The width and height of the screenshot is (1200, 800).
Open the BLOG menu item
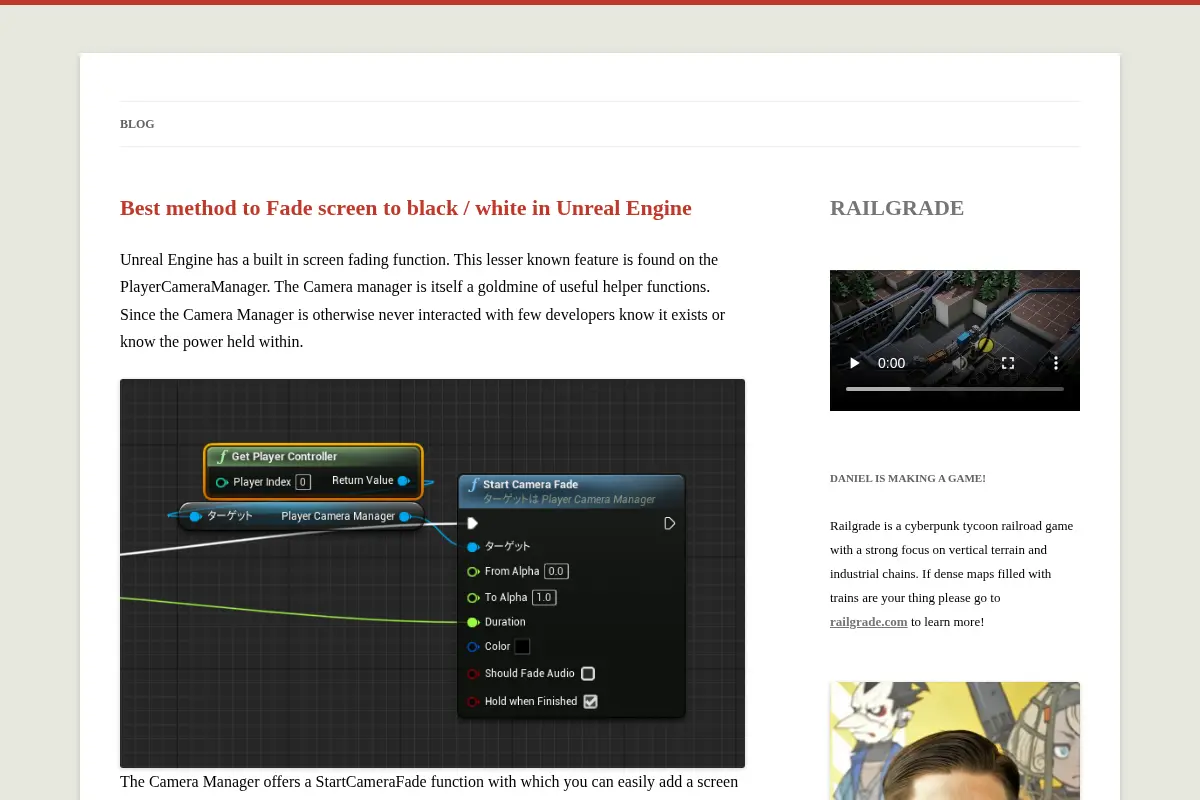pyautogui.click(x=137, y=124)
